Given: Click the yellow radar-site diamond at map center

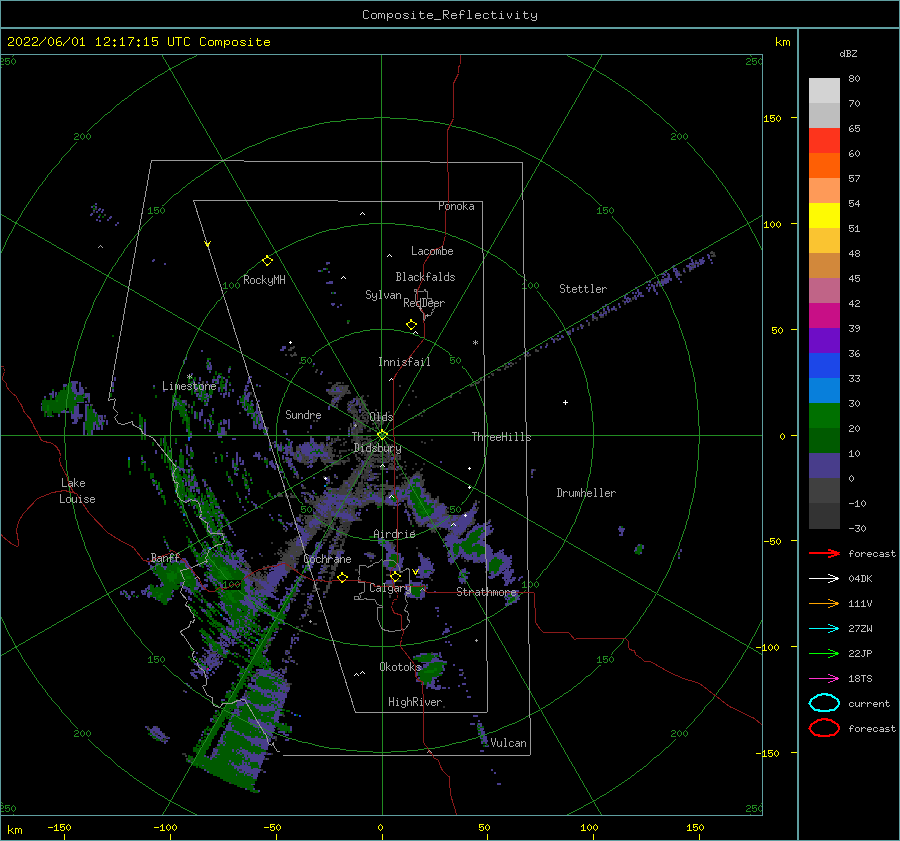Looking at the screenshot, I should 382,435.
